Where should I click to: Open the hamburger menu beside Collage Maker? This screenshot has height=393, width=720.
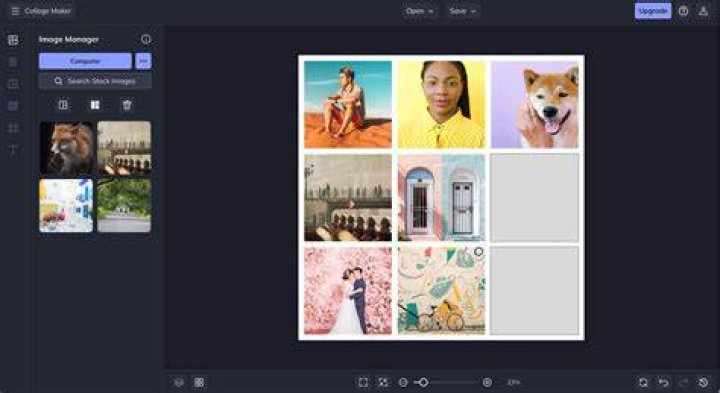tap(15, 11)
